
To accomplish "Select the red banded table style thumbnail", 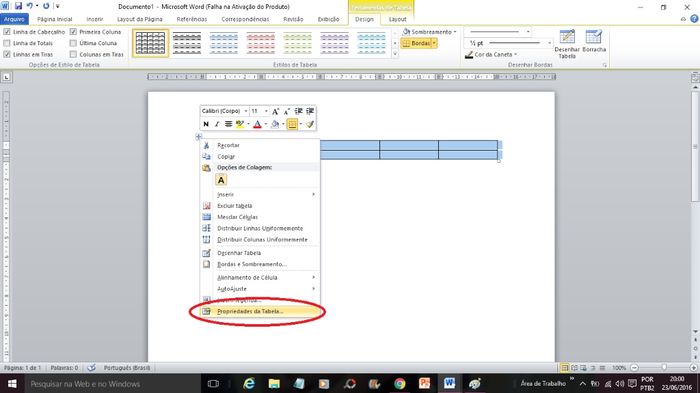I will click(261, 43).
